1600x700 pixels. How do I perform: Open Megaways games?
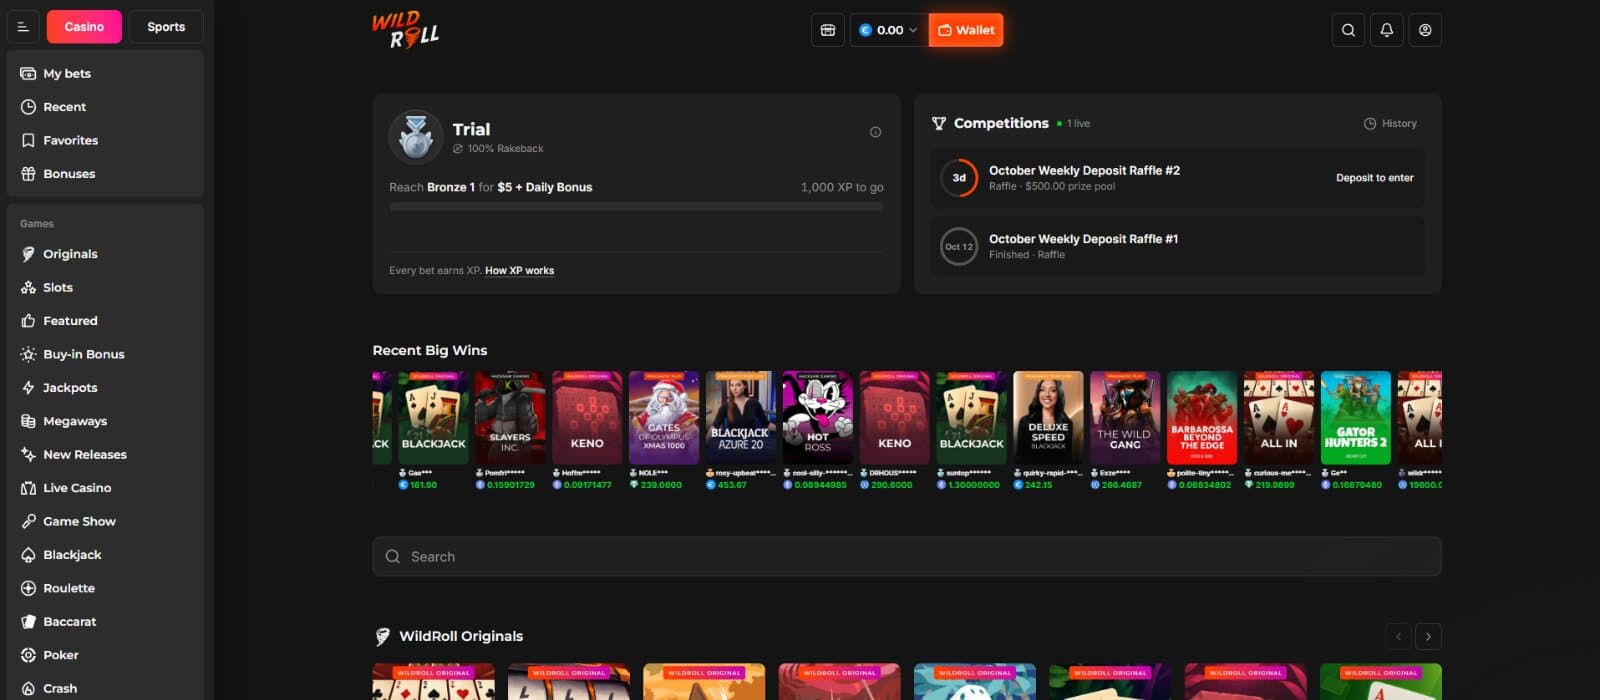(x=105, y=421)
